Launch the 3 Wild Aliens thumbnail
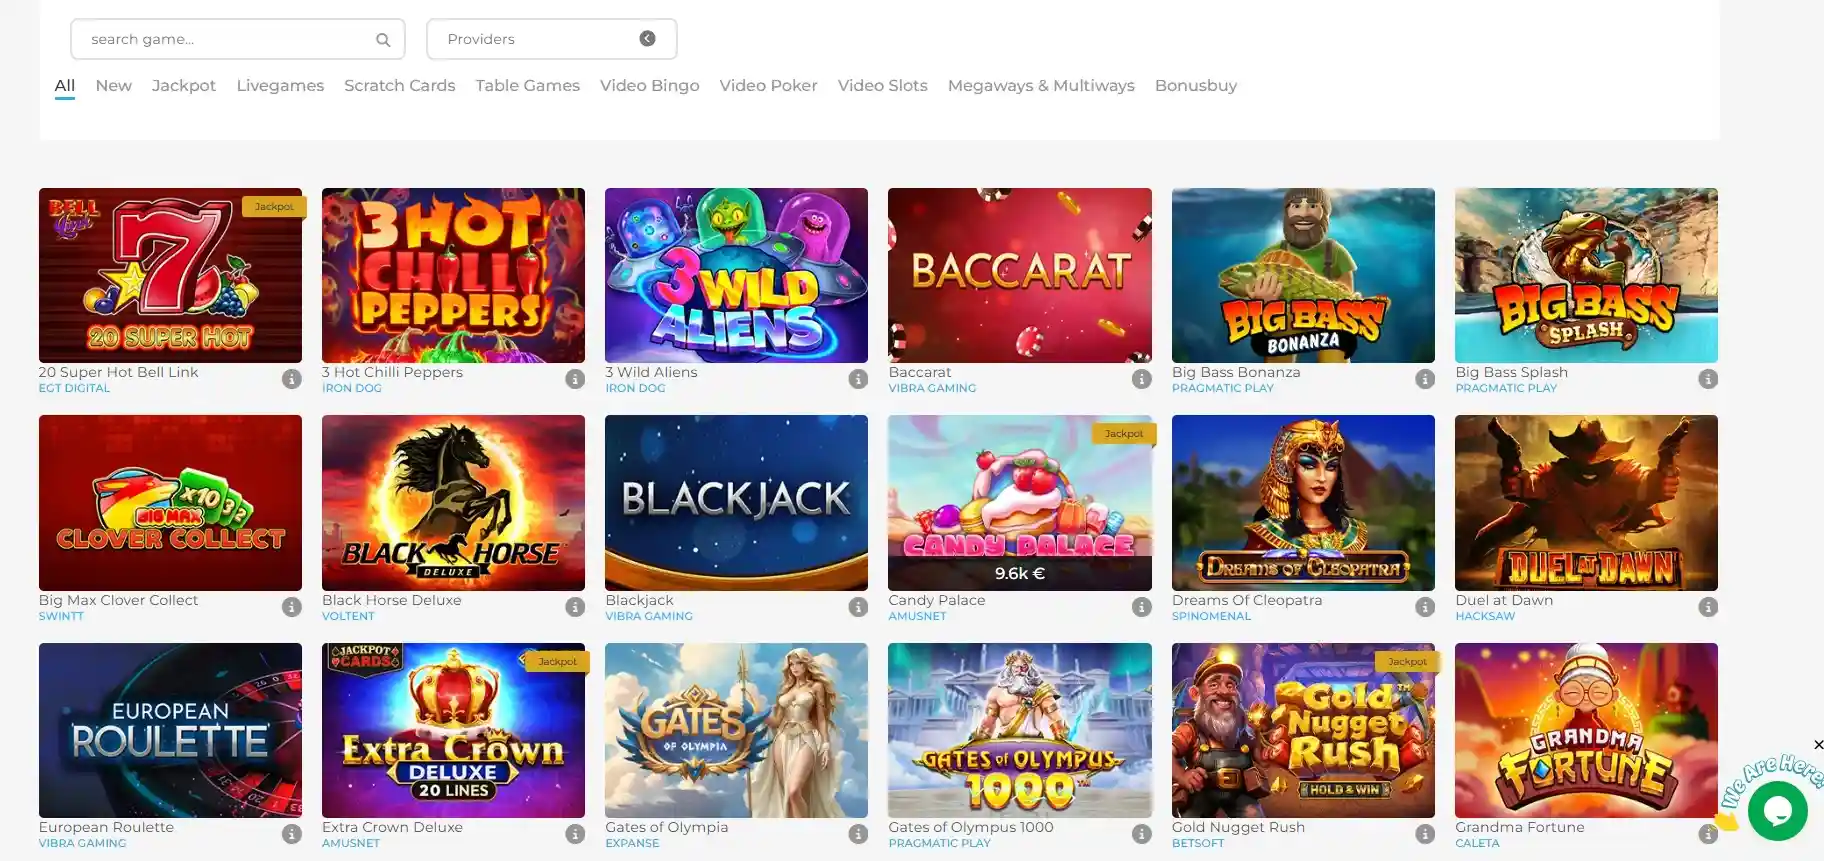Viewport: 1824px width, 861px height. (736, 275)
